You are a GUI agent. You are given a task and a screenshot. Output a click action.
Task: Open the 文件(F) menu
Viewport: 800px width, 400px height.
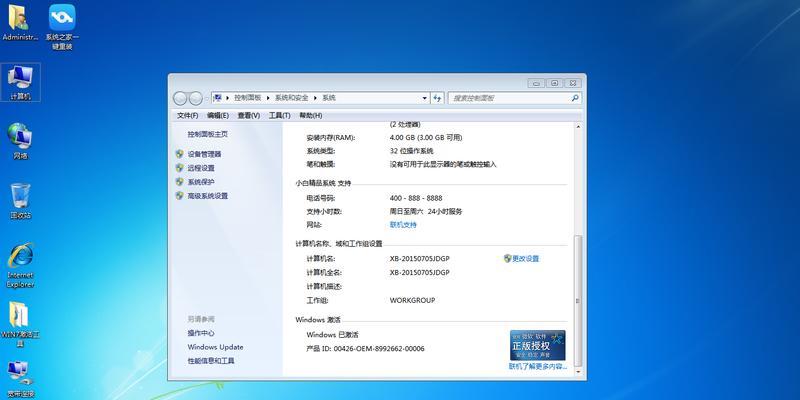click(187, 115)
